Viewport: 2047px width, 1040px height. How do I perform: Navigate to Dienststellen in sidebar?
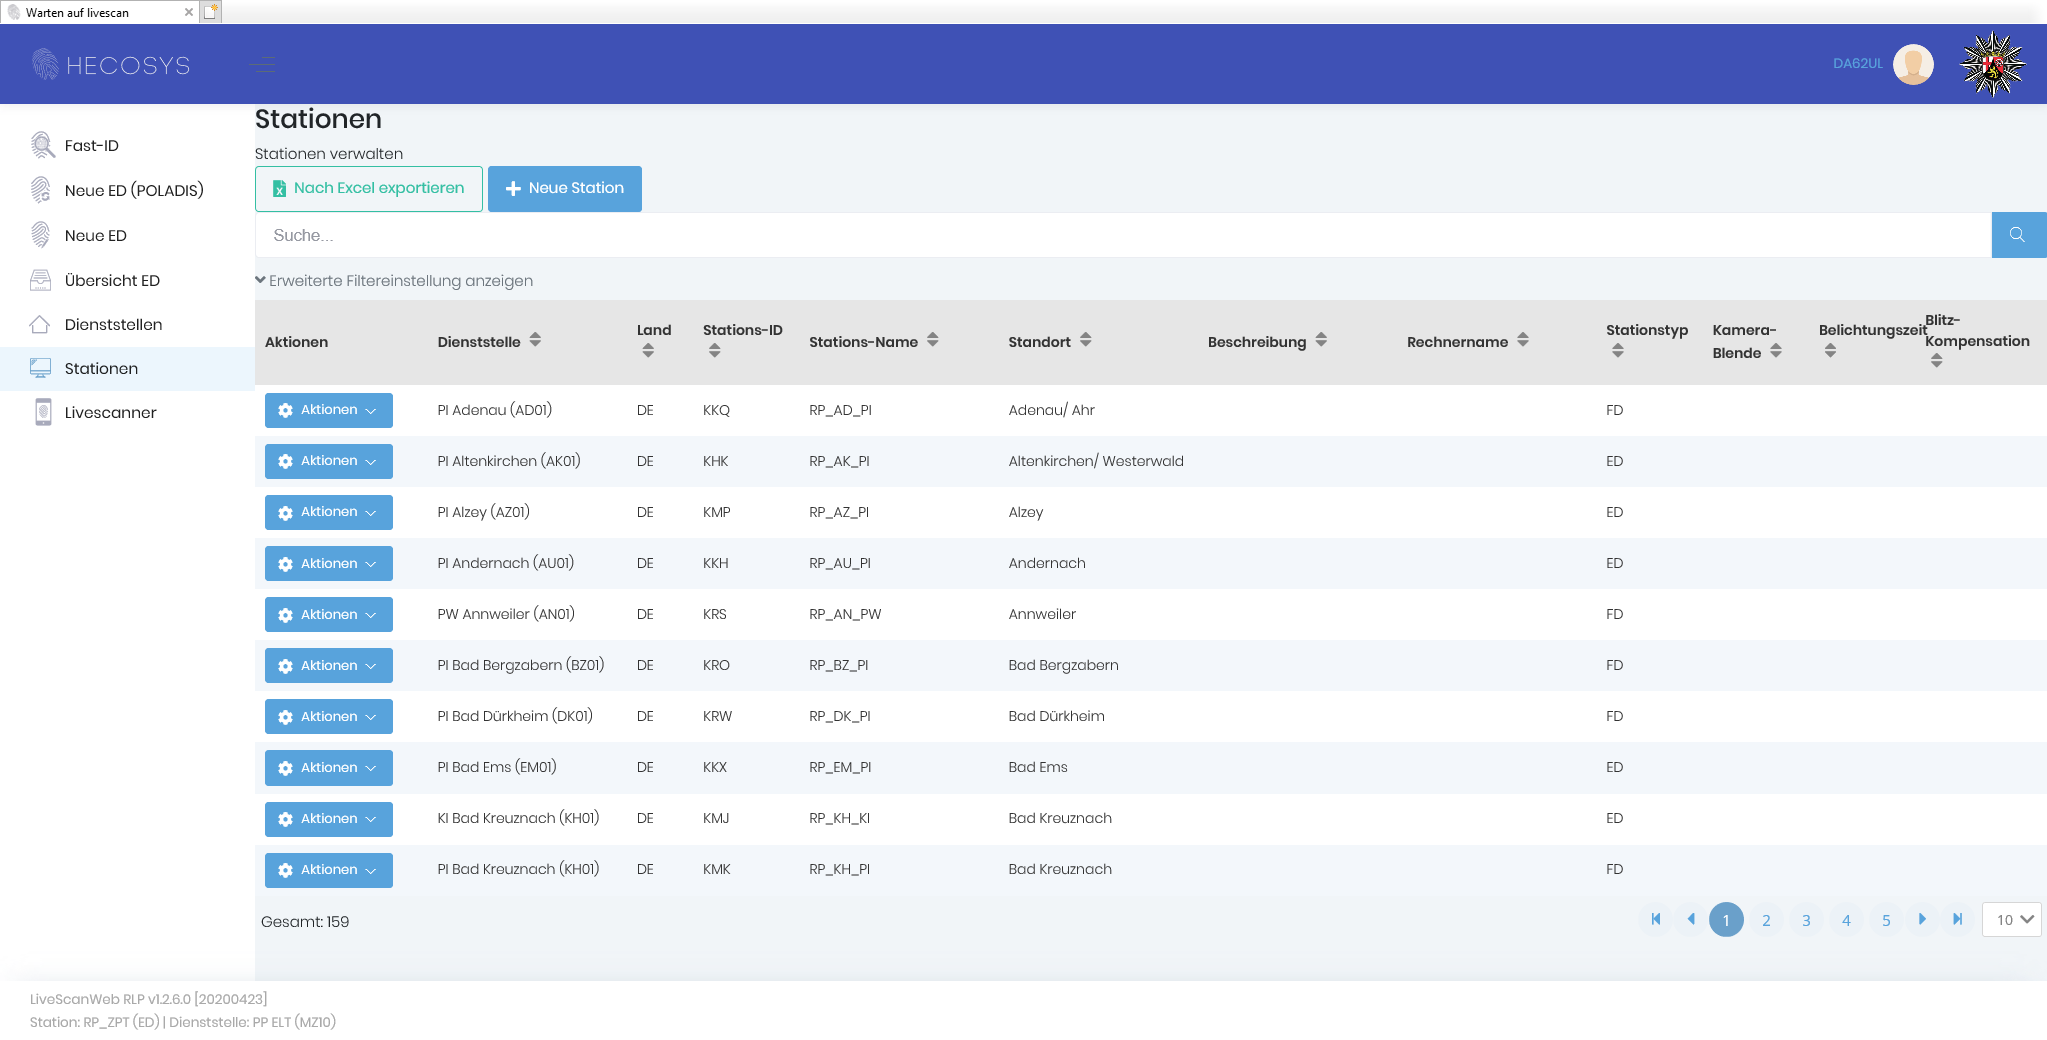point(113,325)
